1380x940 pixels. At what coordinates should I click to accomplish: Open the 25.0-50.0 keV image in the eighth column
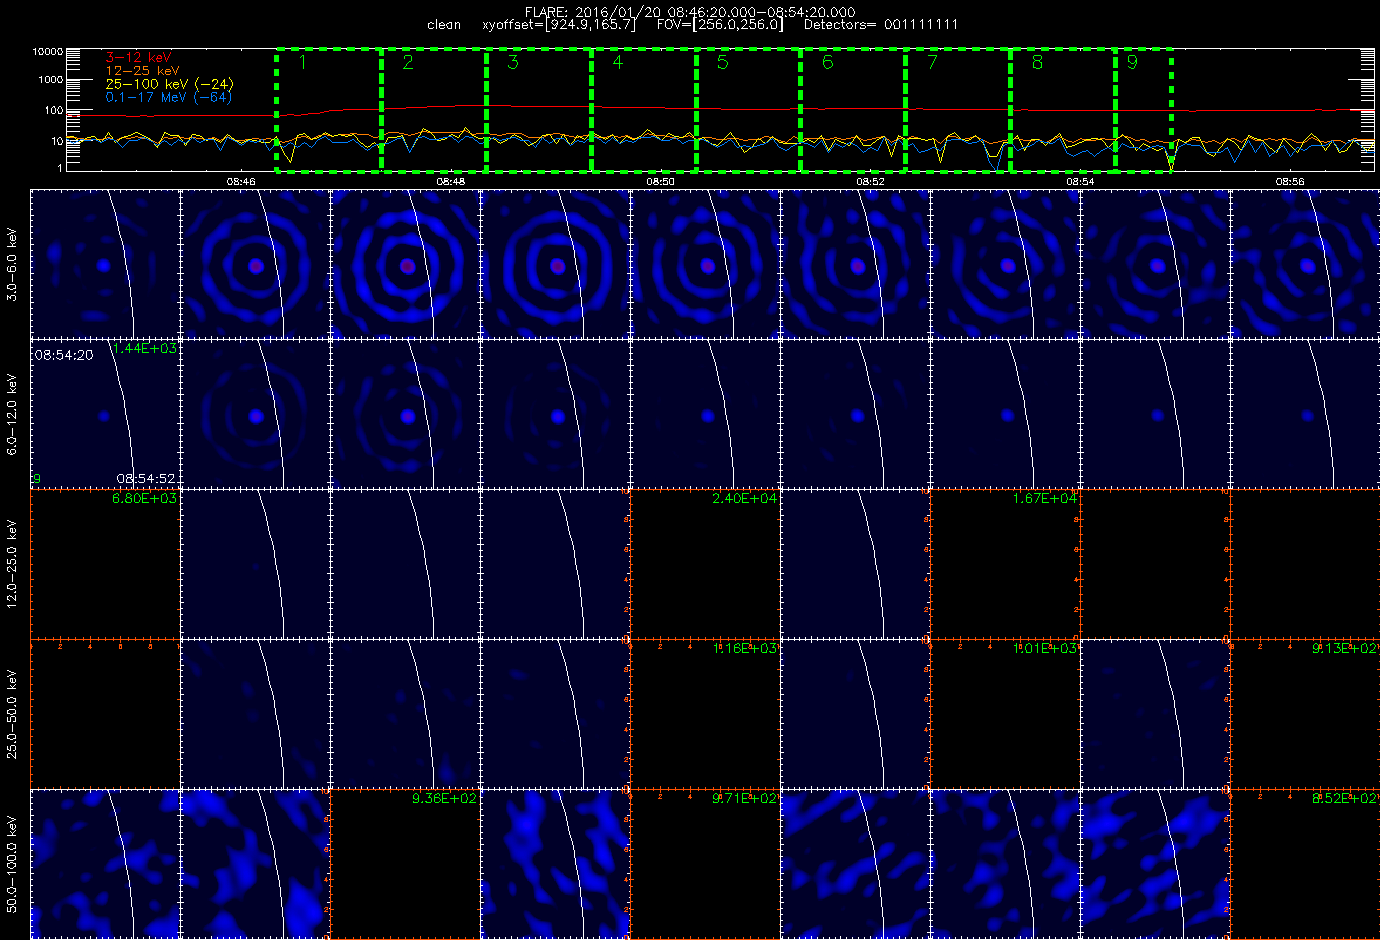[1155, 714]
